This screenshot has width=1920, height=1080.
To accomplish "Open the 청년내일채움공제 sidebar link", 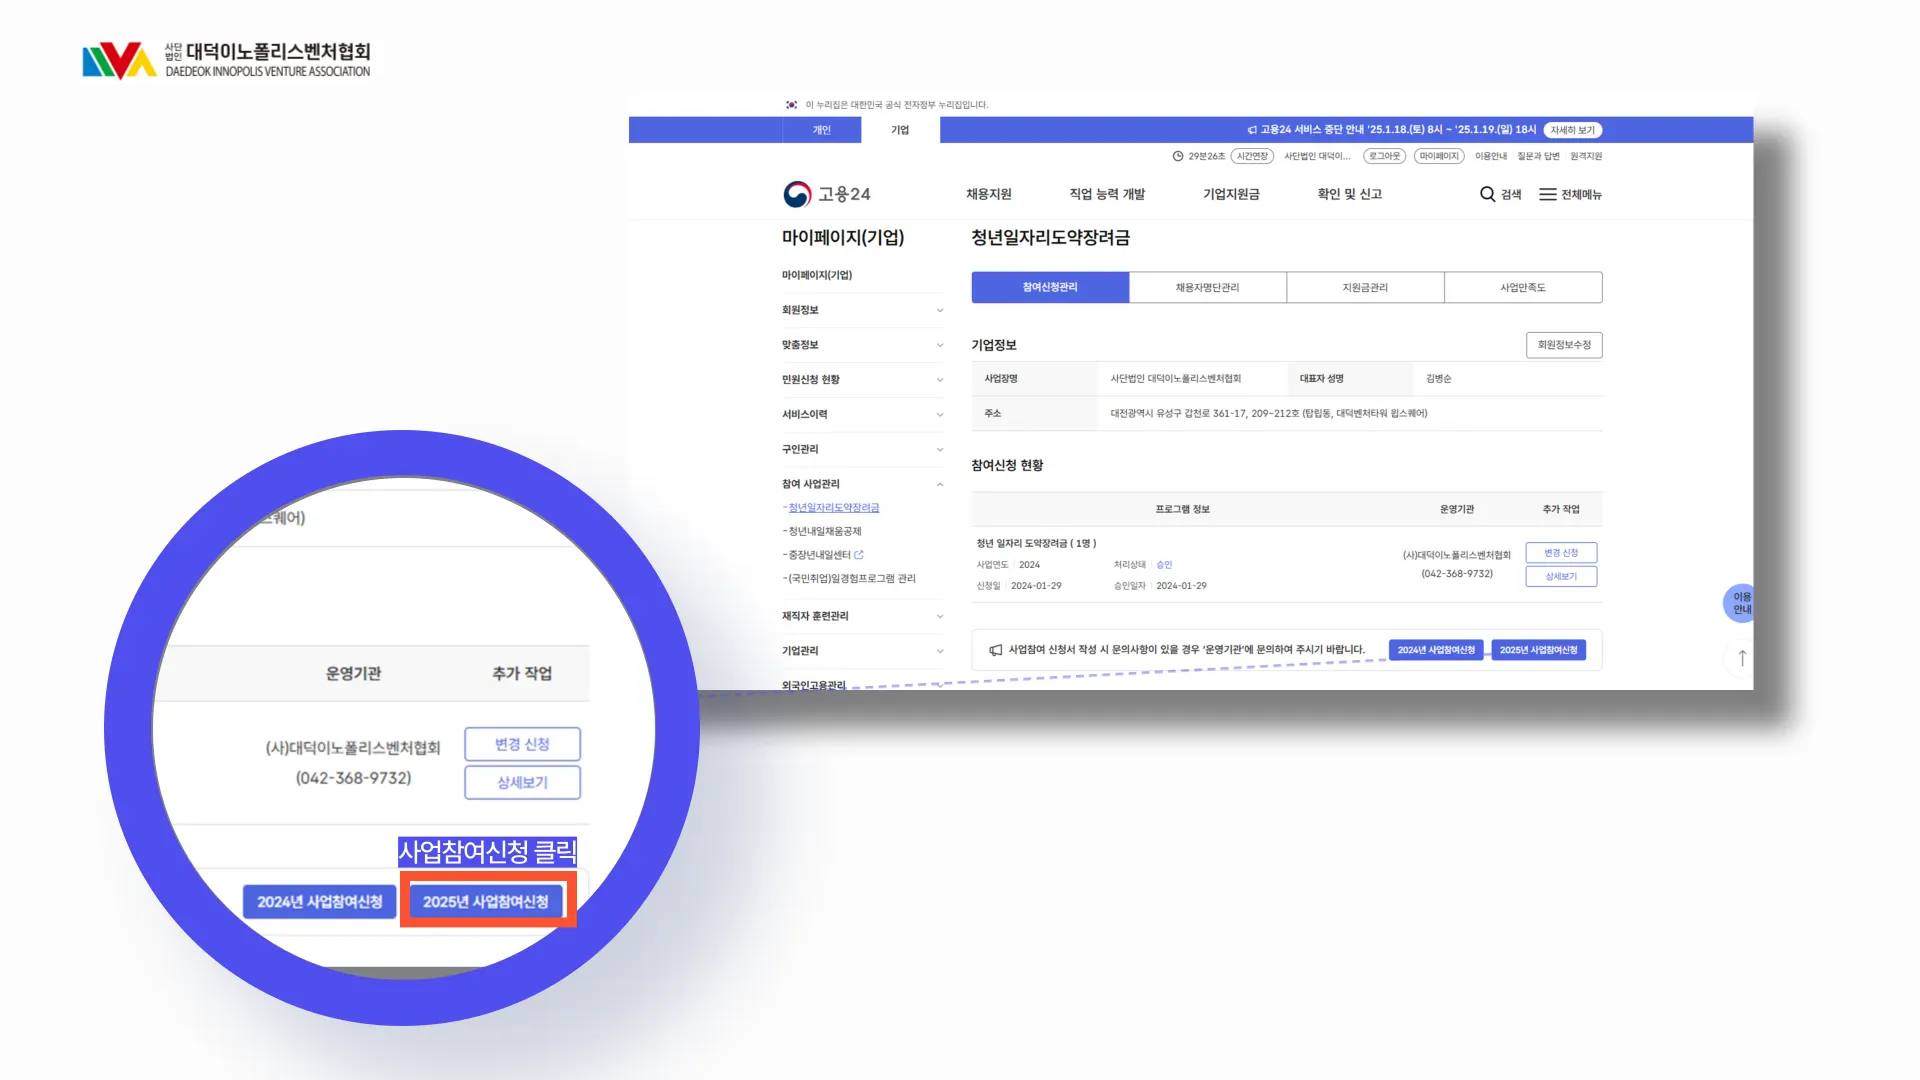I will 824,531.
